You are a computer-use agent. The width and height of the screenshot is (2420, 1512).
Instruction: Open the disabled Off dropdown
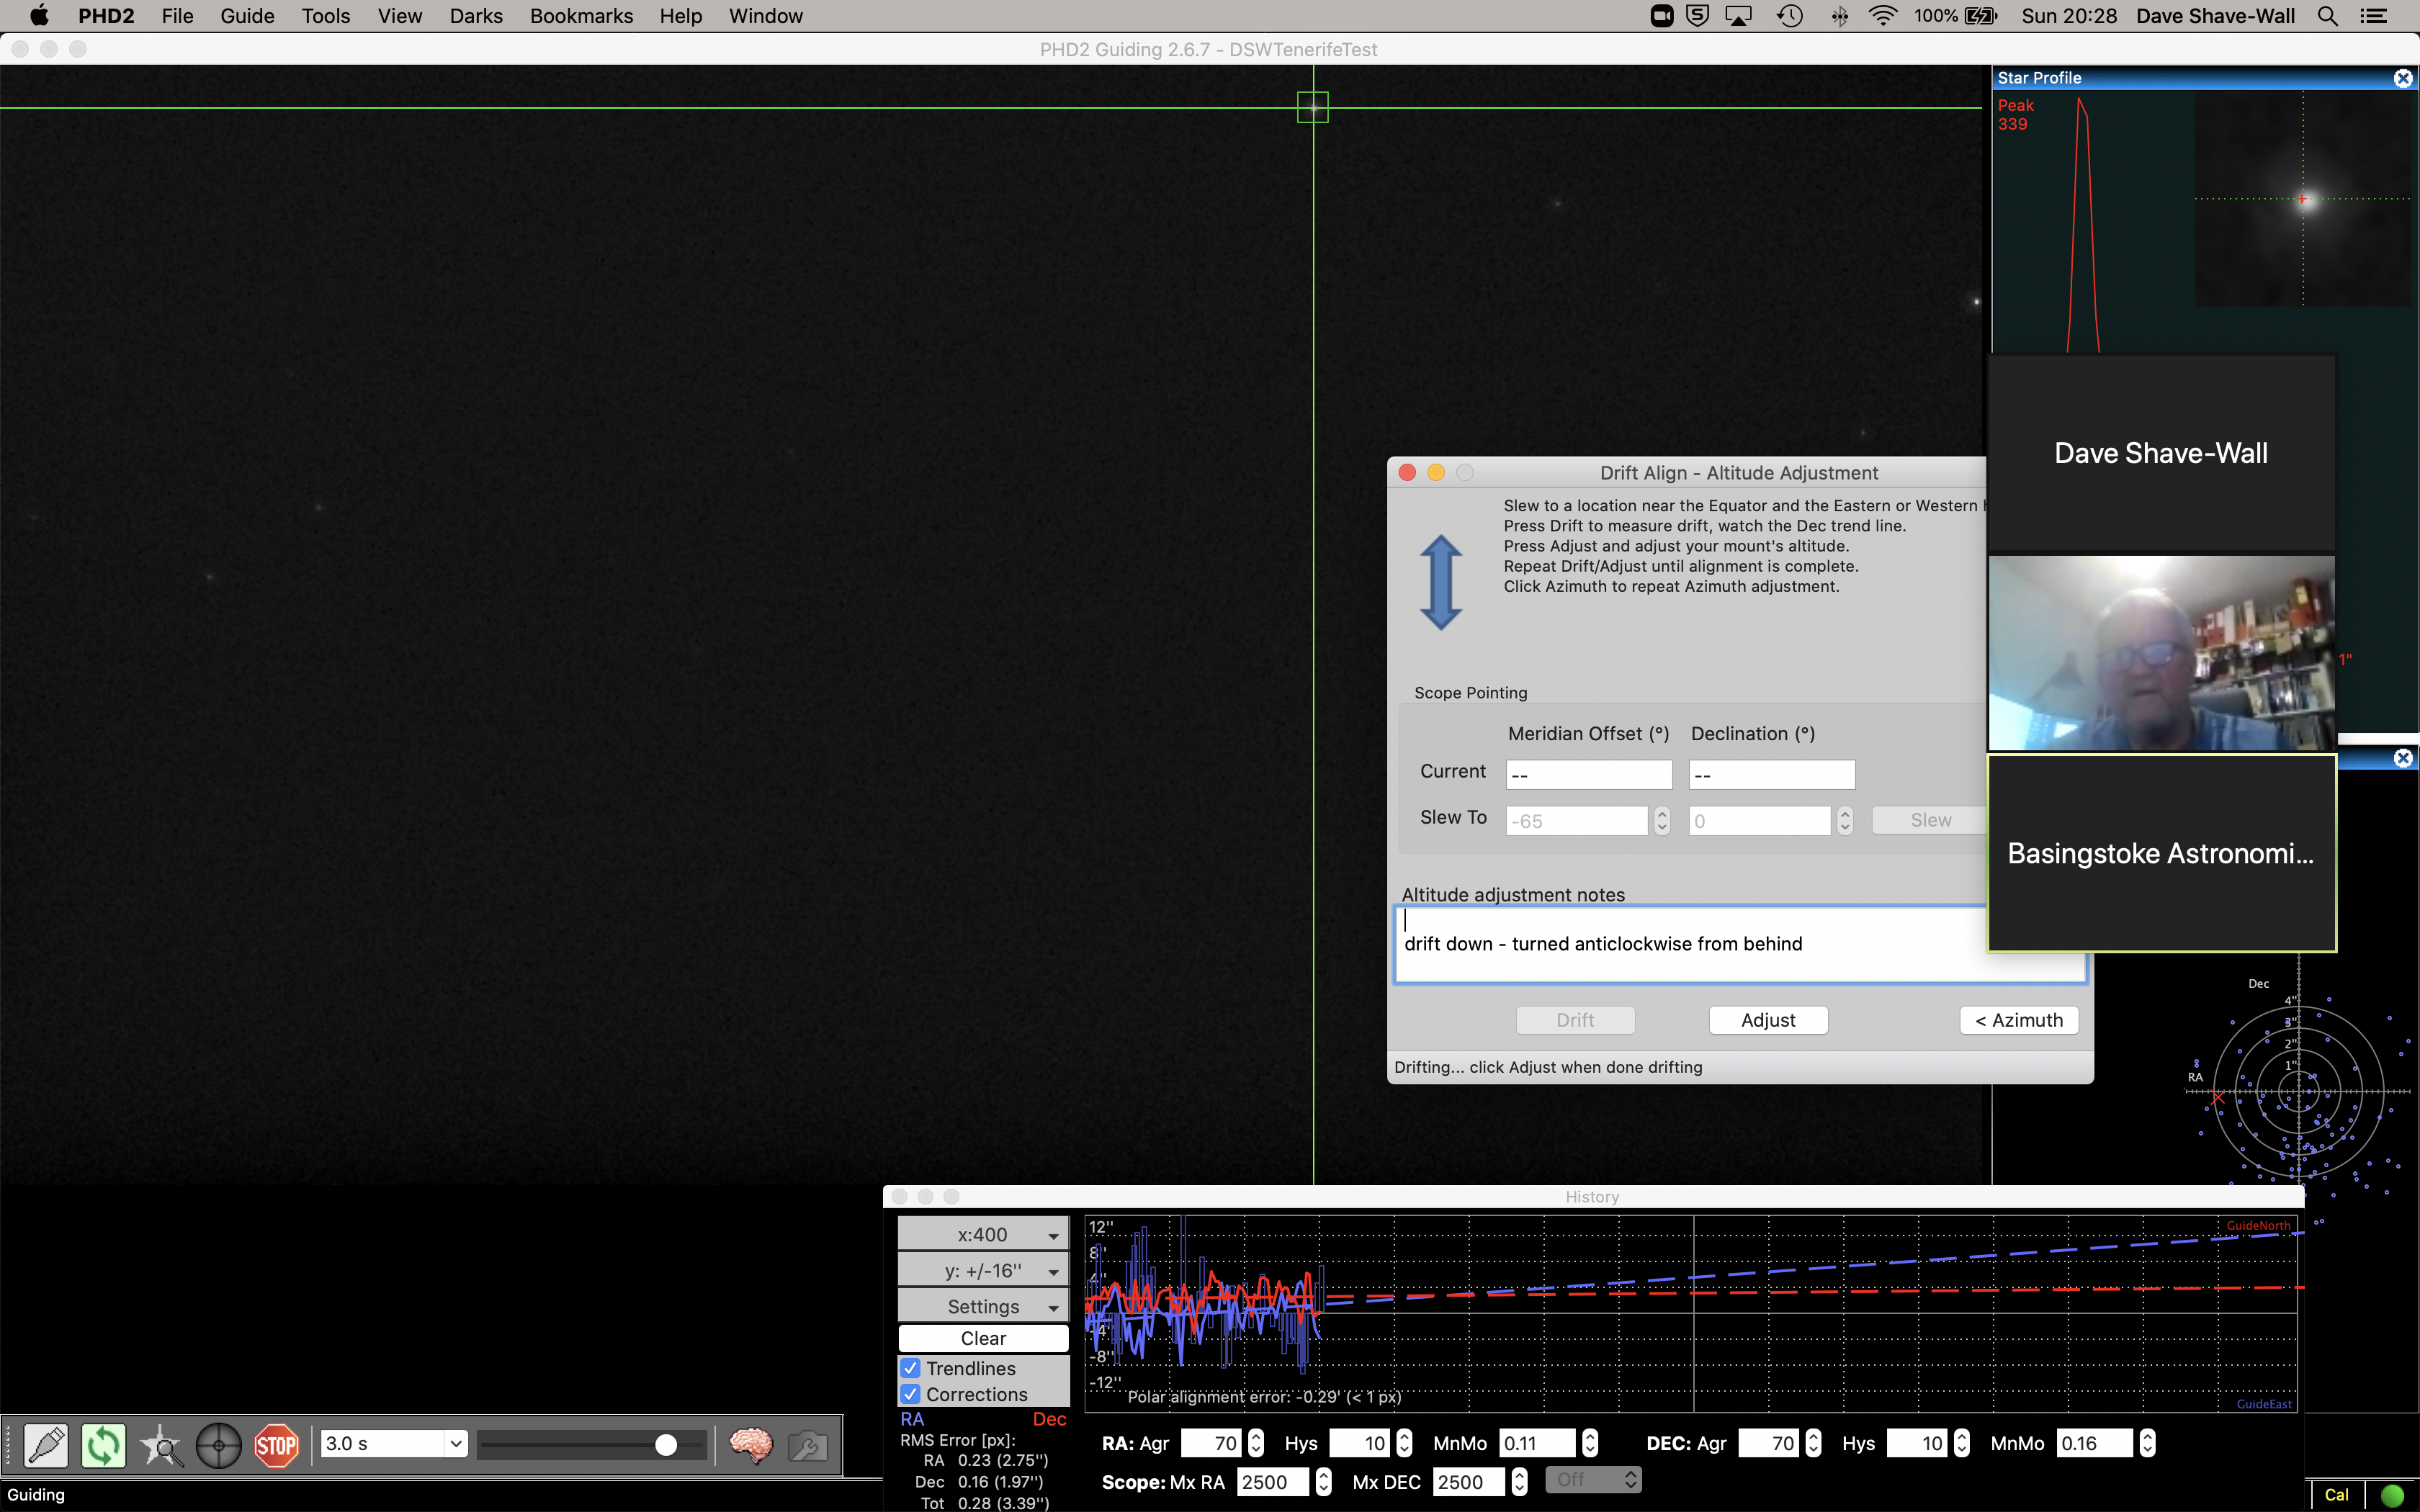tap(1593, 1480)
